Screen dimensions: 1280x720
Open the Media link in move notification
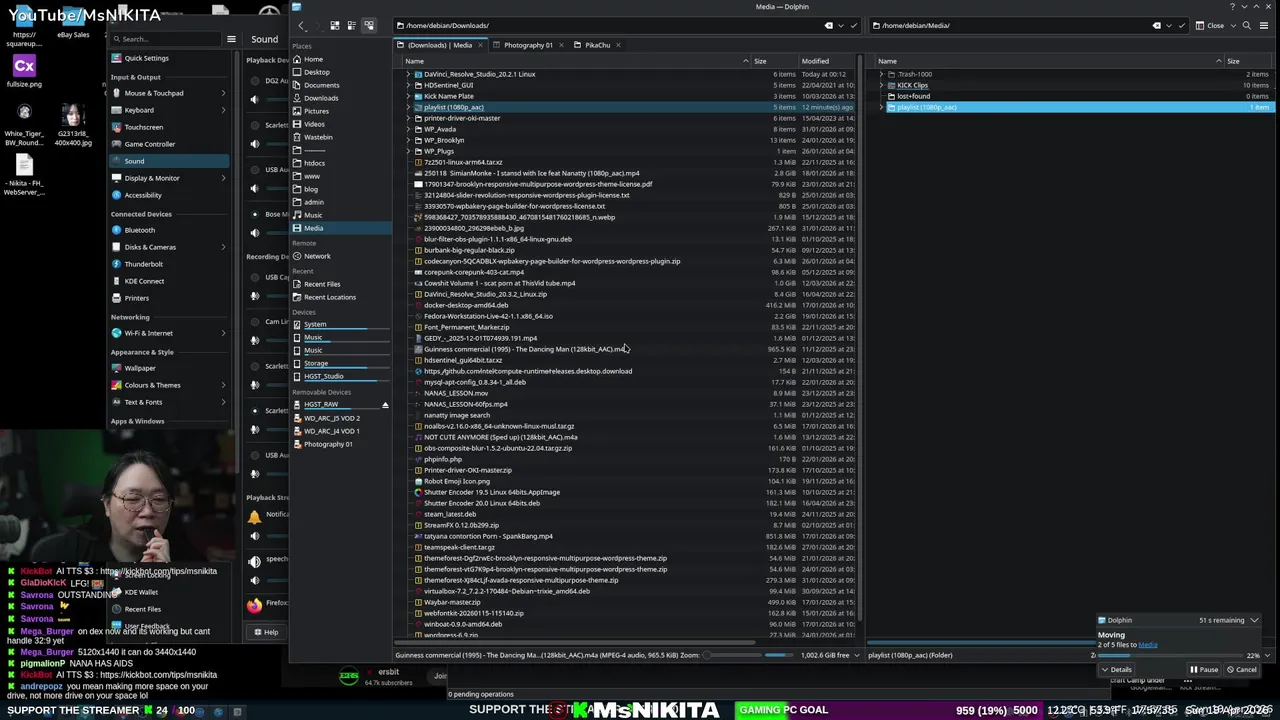click(x=1148, y=645)
